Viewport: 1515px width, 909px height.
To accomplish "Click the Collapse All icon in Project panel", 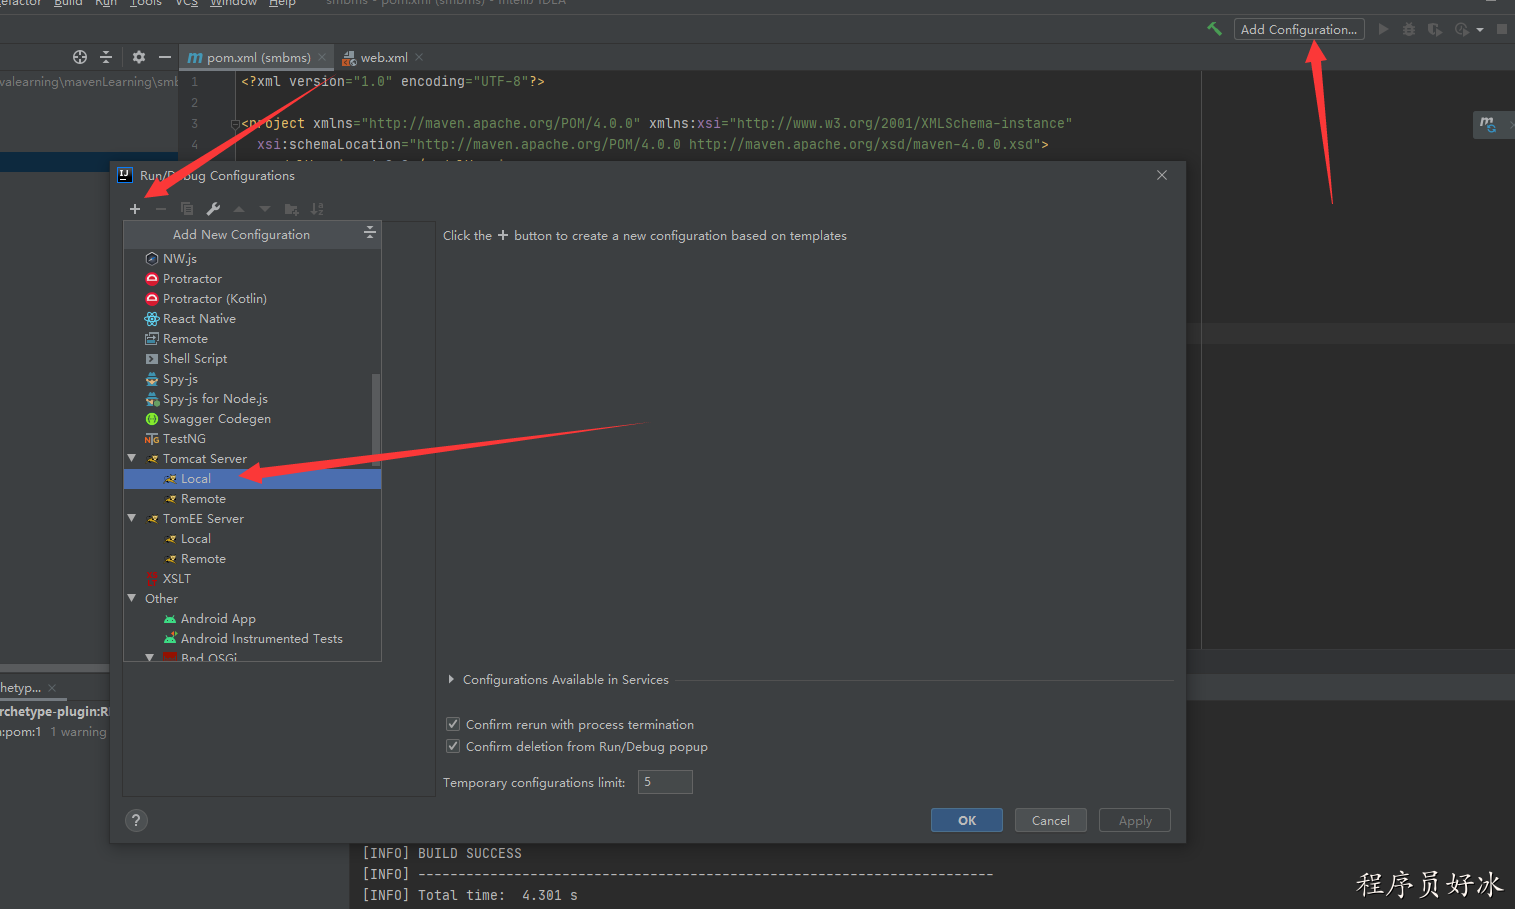I will click(x=106, y=57).
